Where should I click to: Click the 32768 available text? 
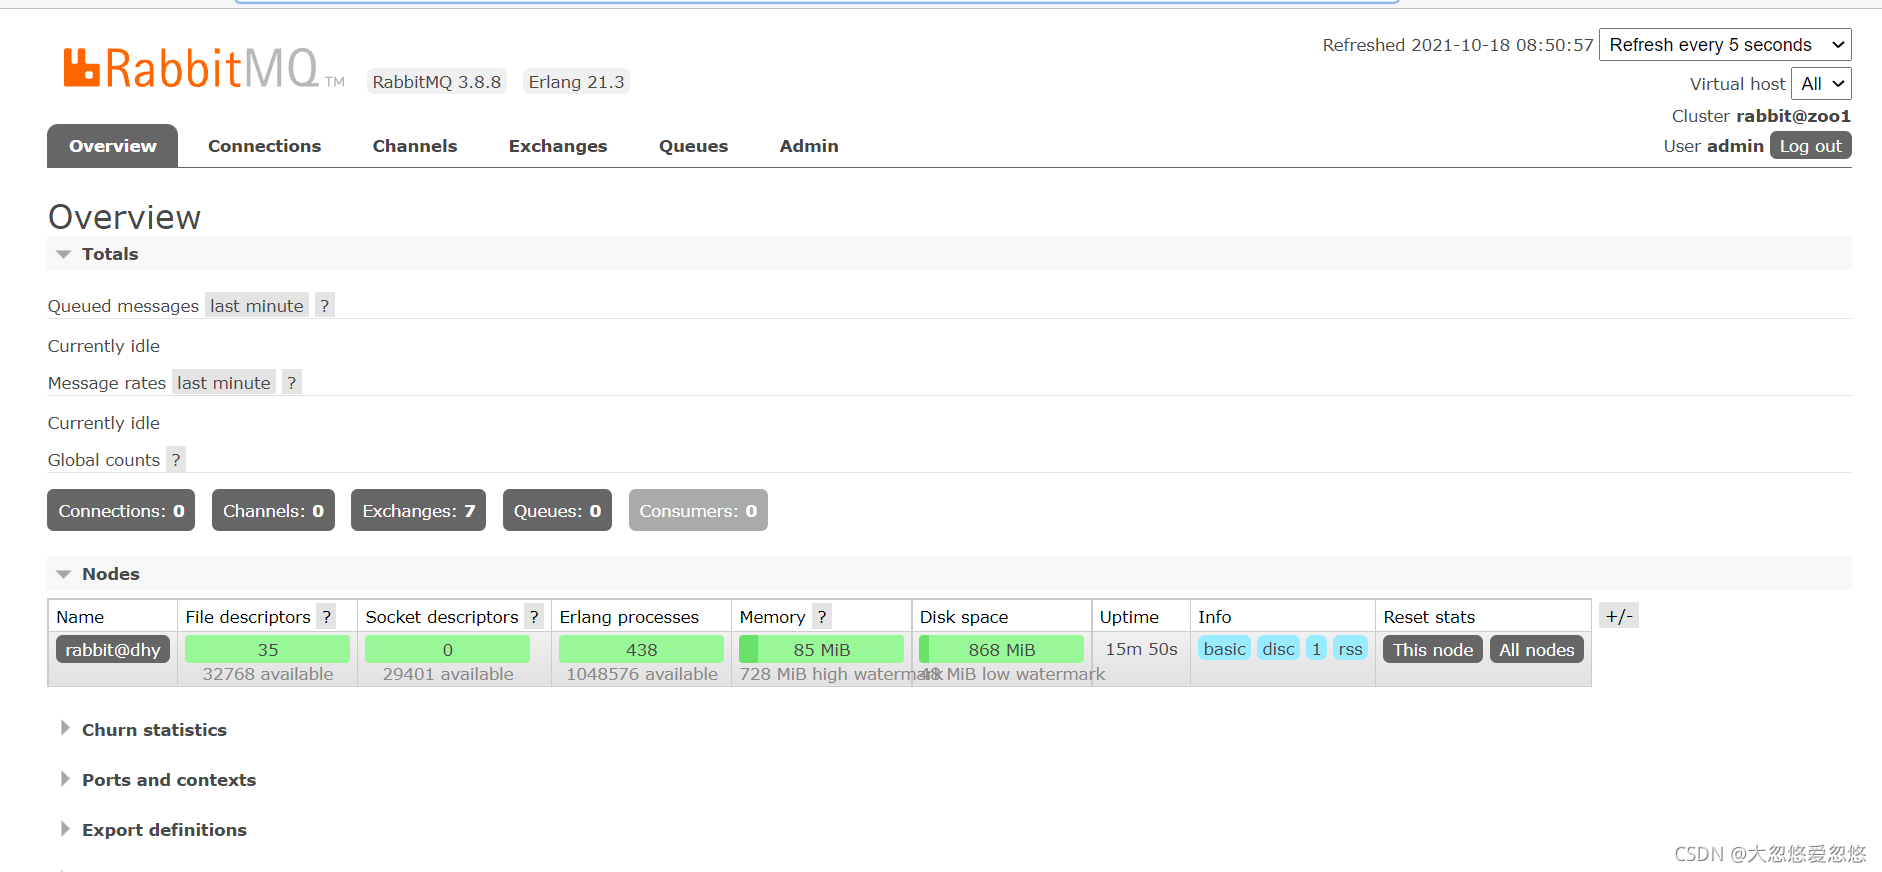[x=268, y=674]
